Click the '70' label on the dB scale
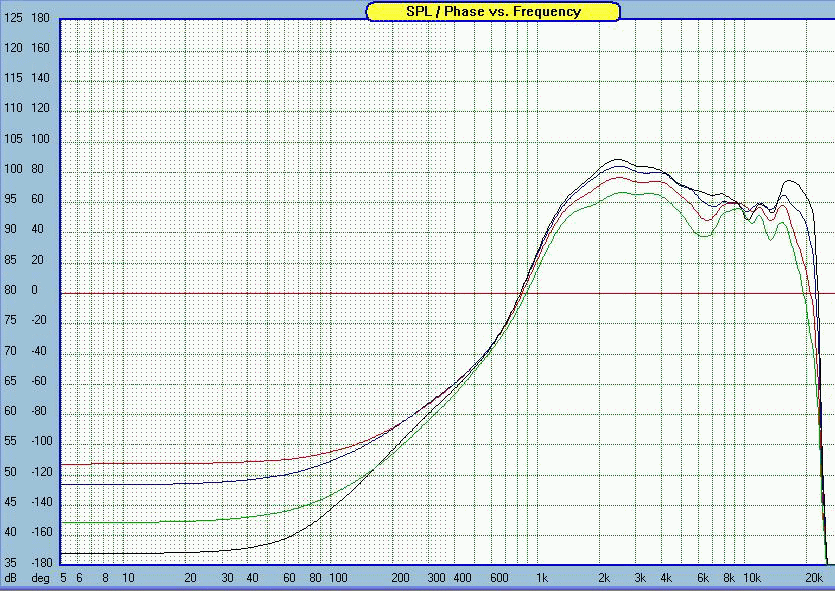 tap(11, 350)
